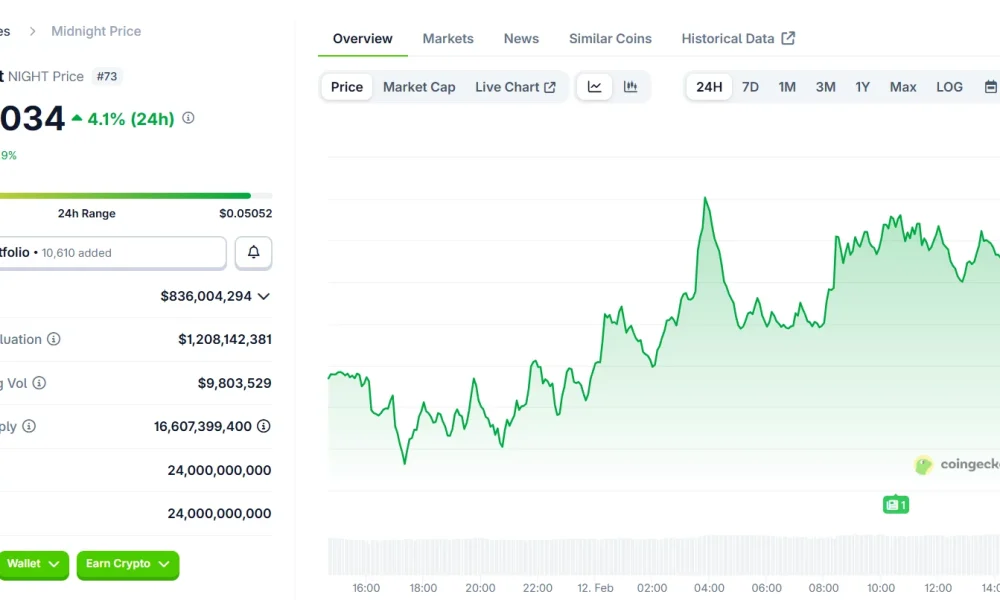Click the external link icon beside Historical Data
Viewport: 1000px width, 600px height.
click(x=788, y=37)
